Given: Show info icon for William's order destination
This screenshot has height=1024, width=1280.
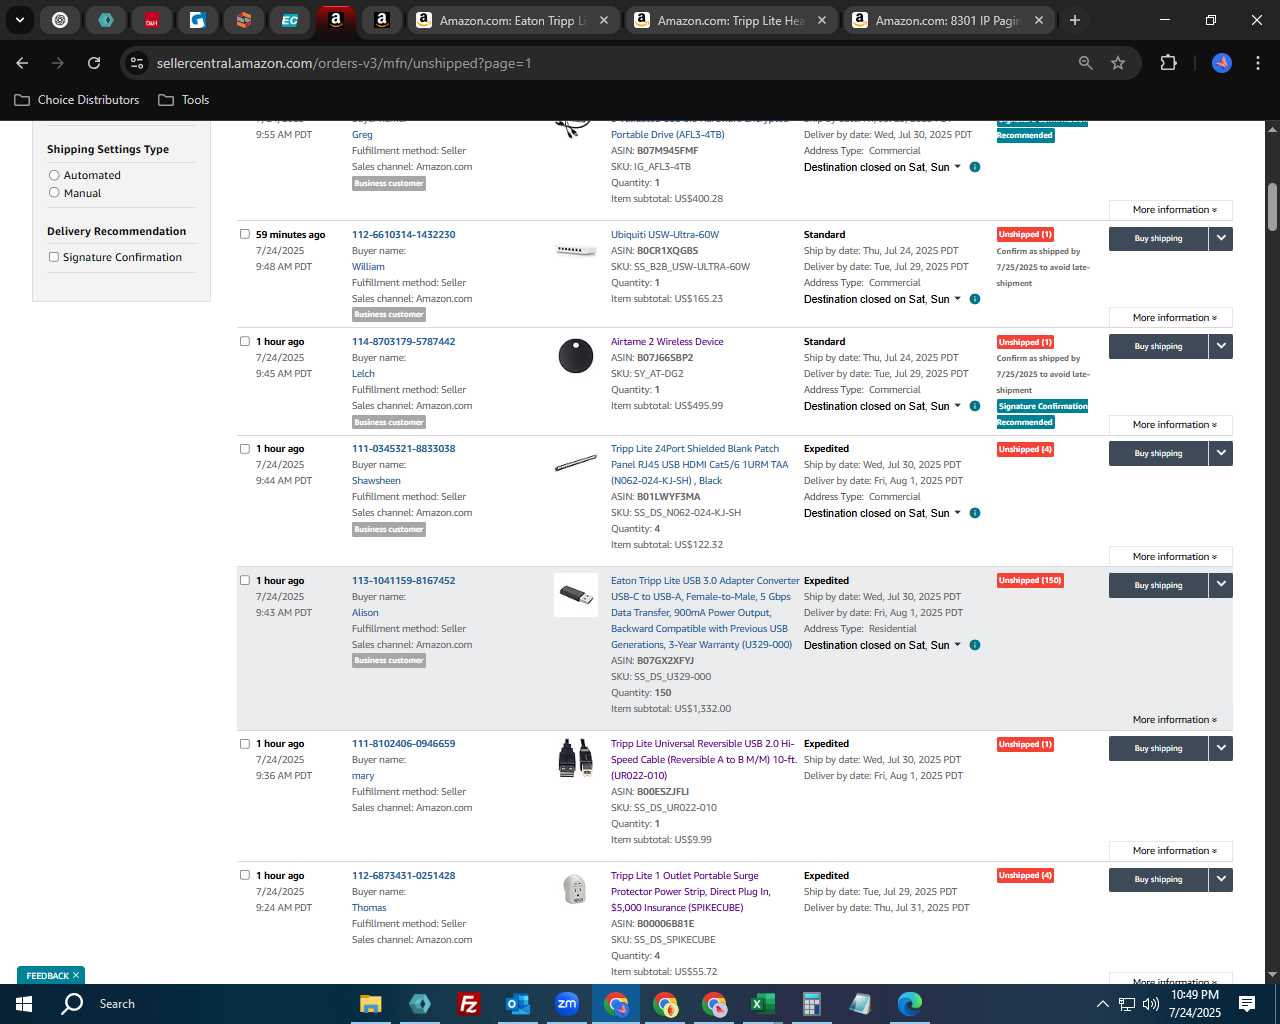Looking at the screenshot, I should [975, 299].
